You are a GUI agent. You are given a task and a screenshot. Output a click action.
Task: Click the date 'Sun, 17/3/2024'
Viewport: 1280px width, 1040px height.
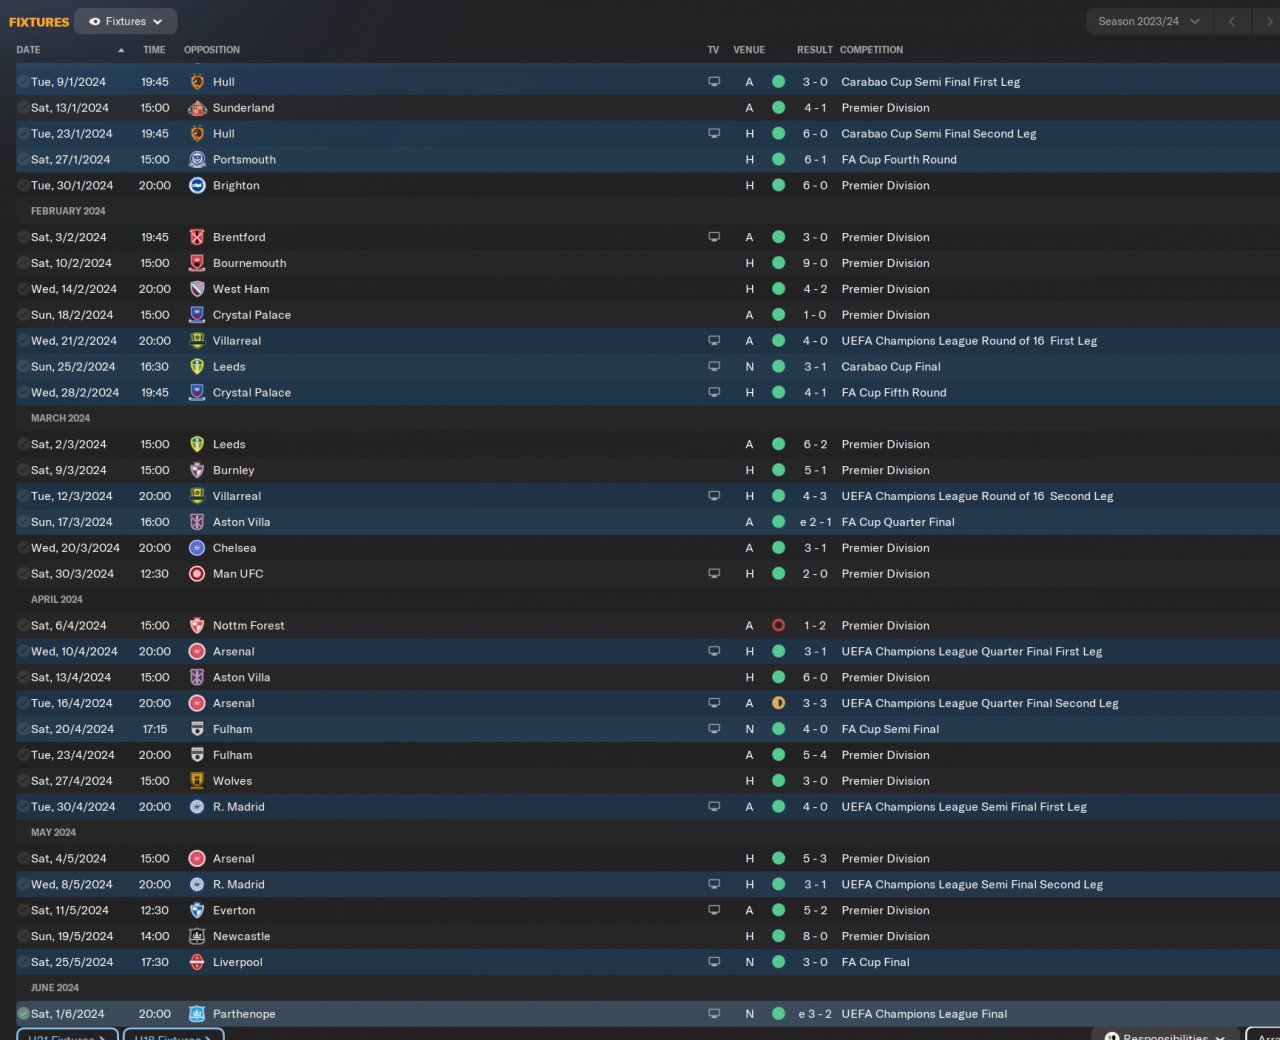pyautogui.click(x=72, y=523)
